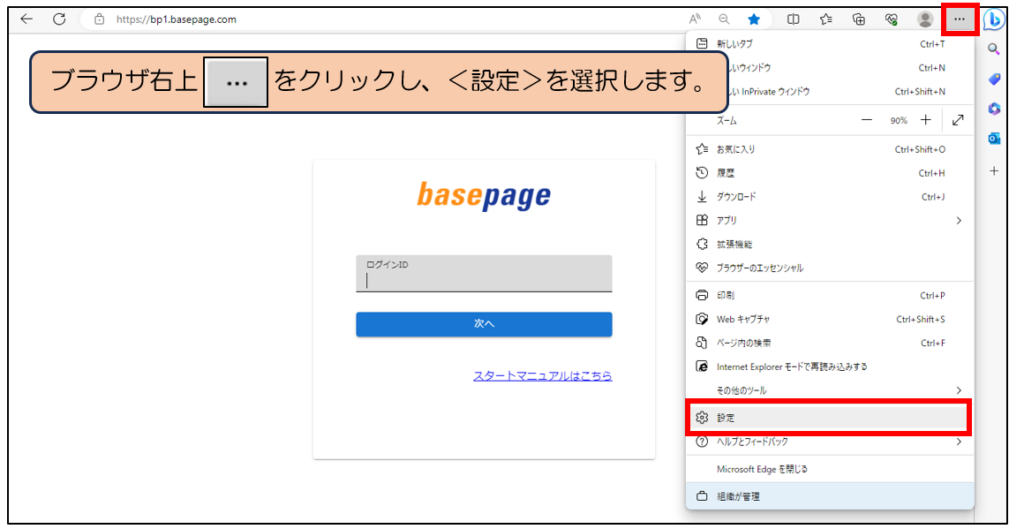Open the Outlook icon in sidebar
The width and height of the screenshot is (1024, 529).
994,139
